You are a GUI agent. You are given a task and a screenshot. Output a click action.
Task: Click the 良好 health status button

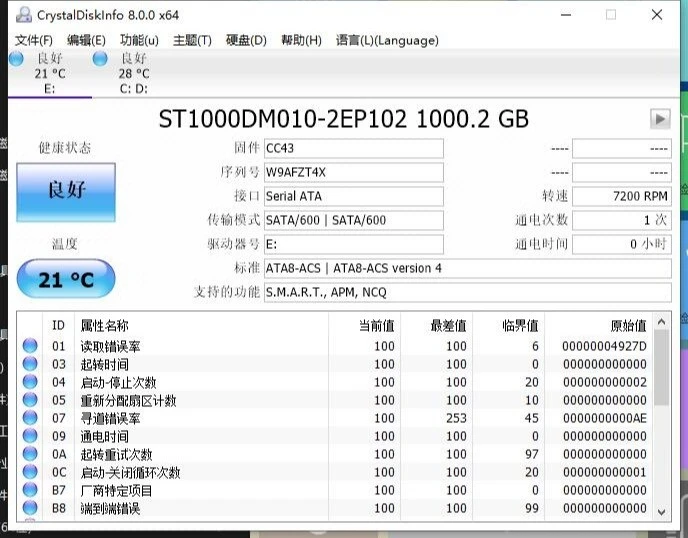click(66, 192)
